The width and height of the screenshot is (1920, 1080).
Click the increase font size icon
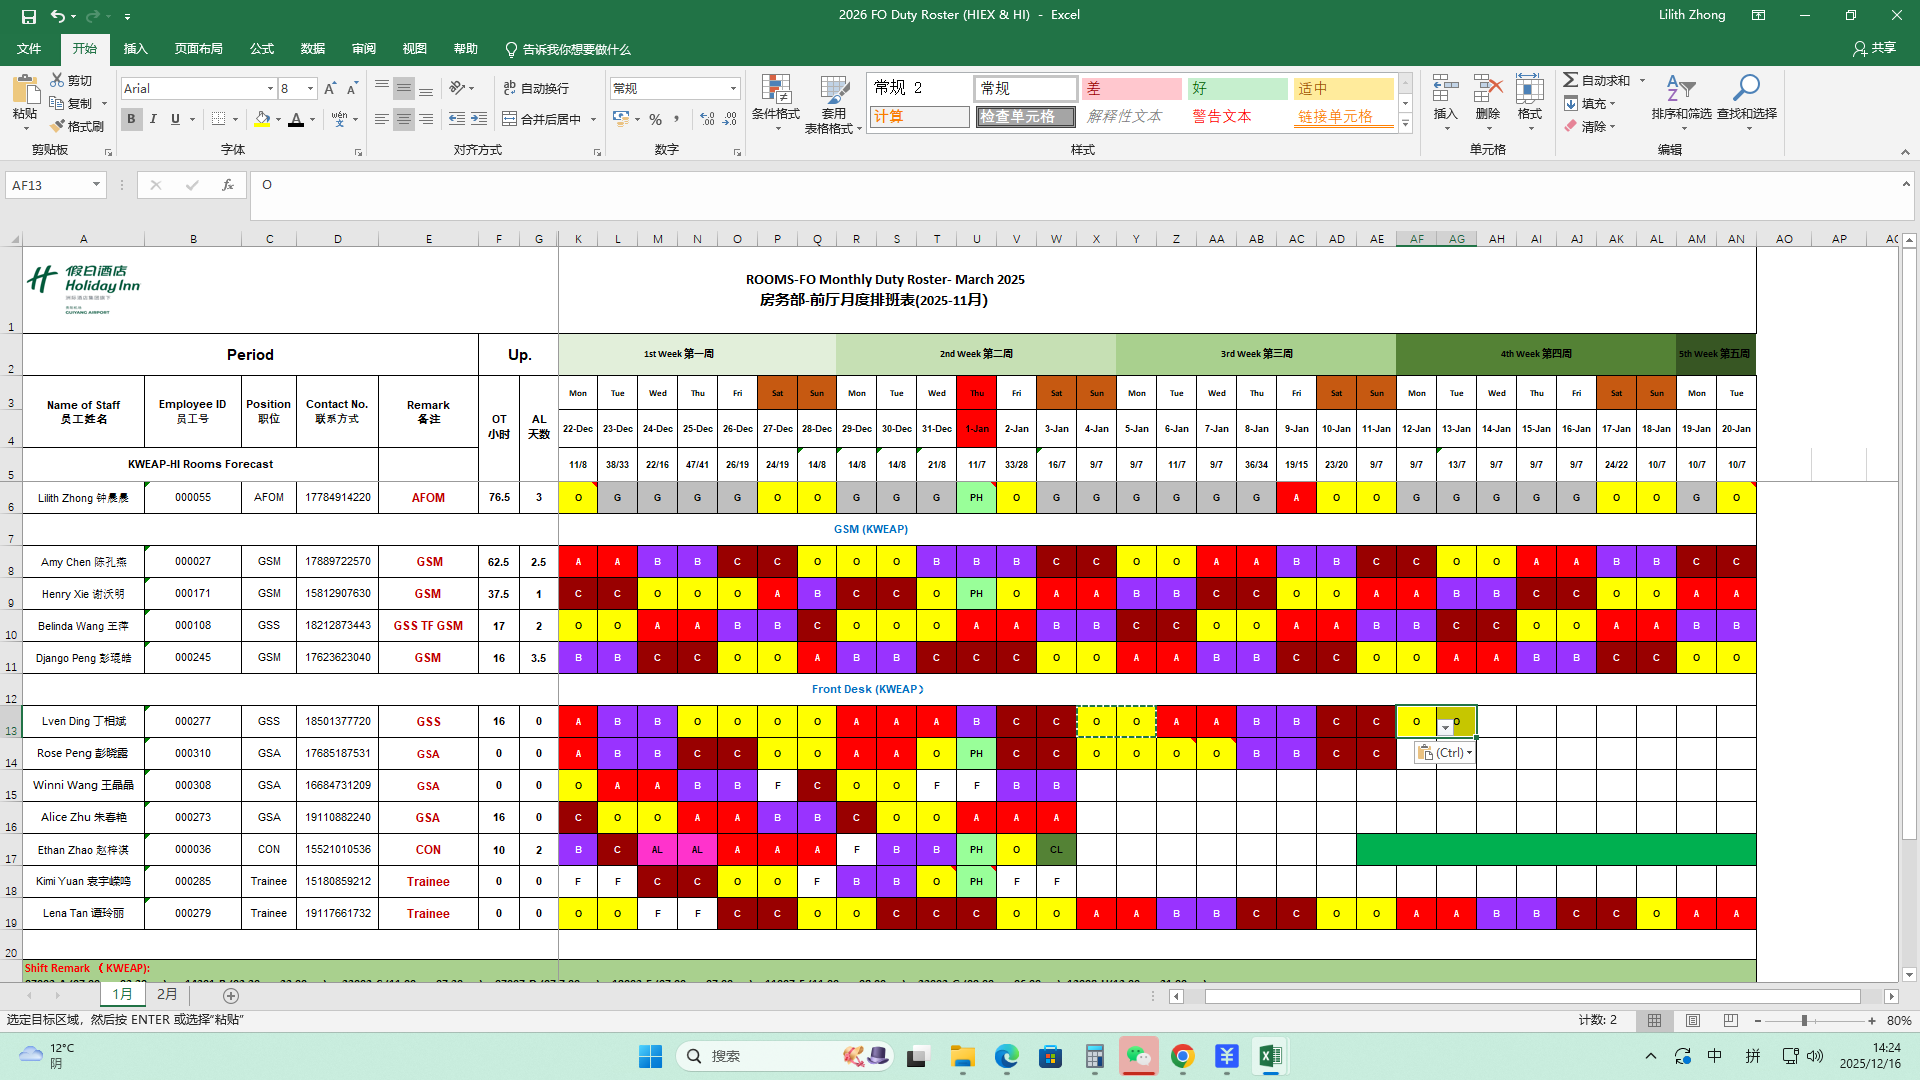click(330, 88)
